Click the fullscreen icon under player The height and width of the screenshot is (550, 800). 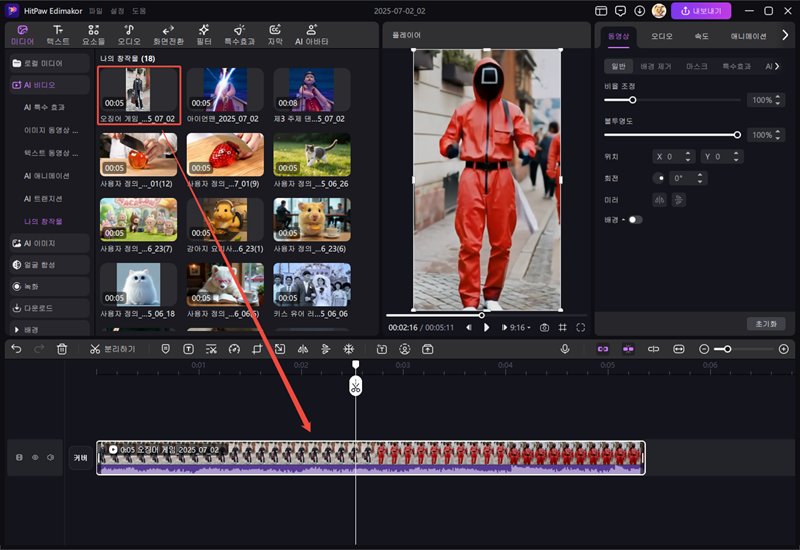click(581, 328)
